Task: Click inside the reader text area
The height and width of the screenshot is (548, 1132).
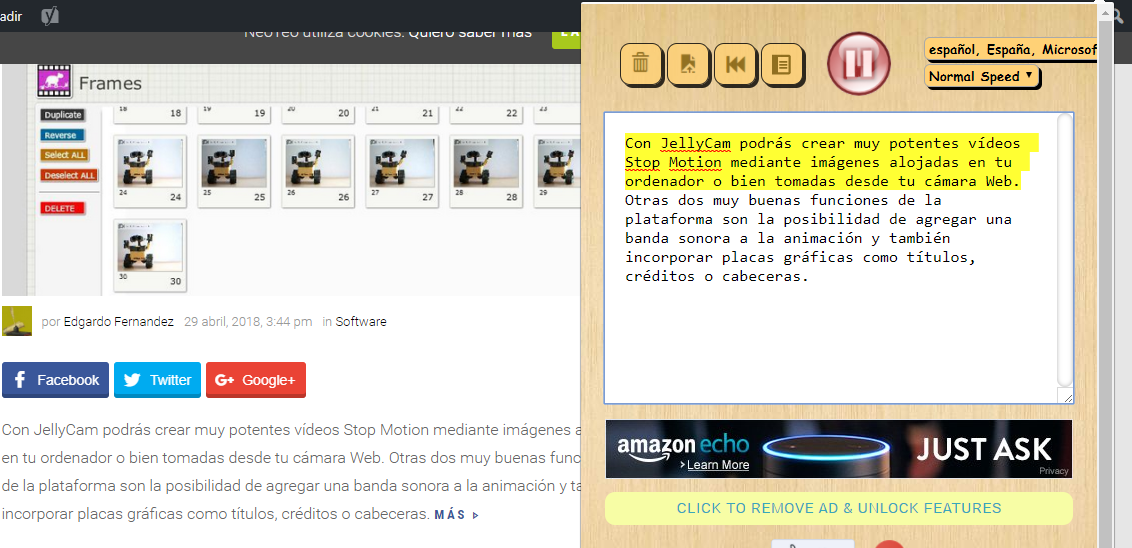Action: click(831, 258)
